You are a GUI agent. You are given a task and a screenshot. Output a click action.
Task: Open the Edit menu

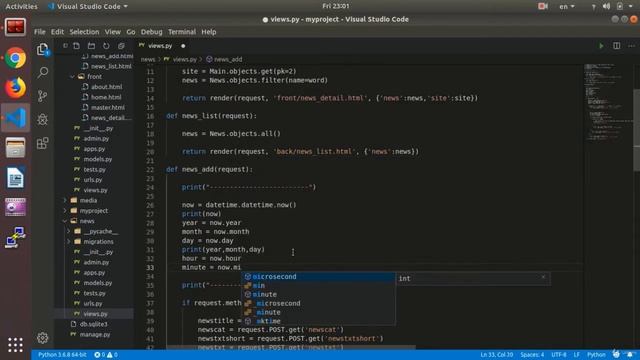57,32
